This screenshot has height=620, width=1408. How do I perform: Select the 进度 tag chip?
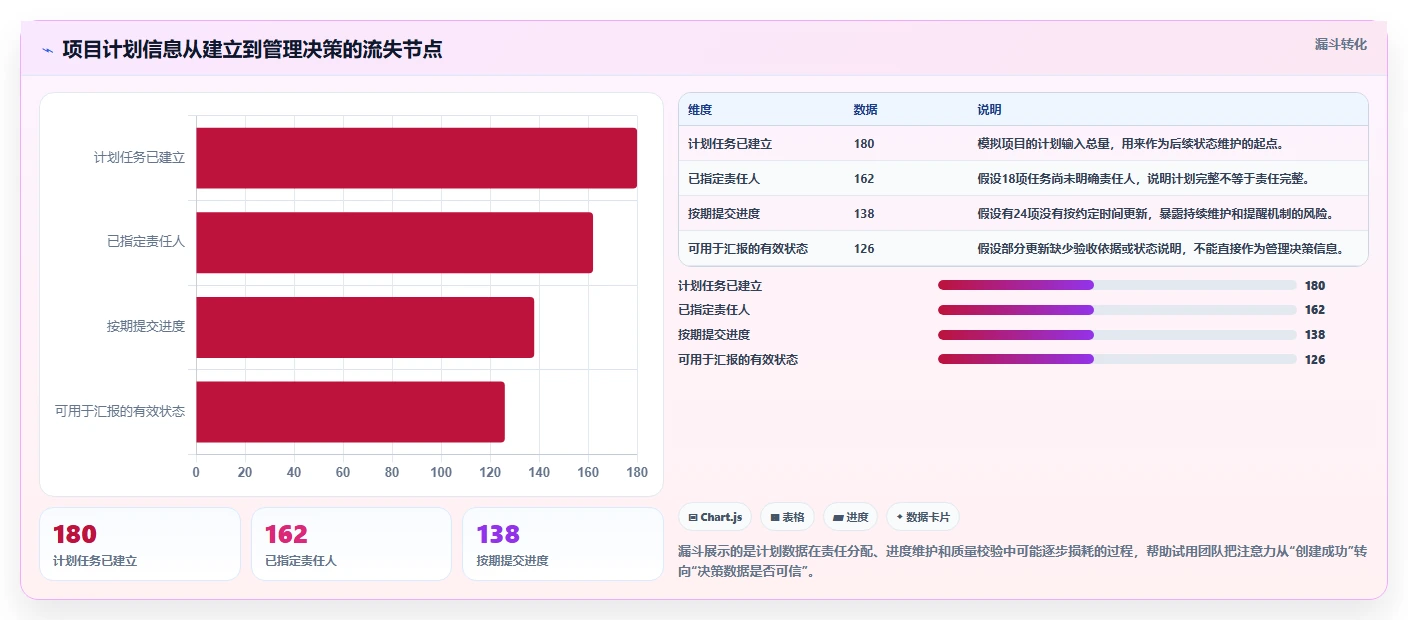click(850, 517)
